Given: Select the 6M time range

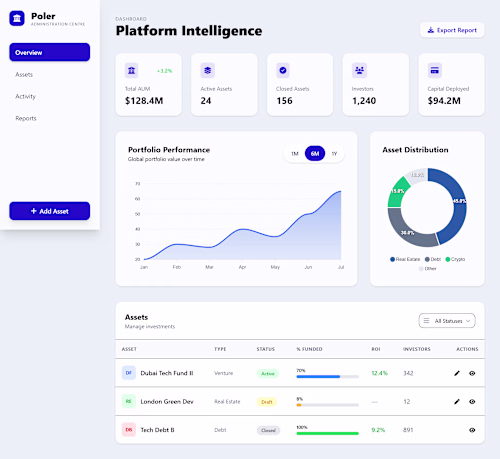Looking at the screenshot, I should coord(315,154).
